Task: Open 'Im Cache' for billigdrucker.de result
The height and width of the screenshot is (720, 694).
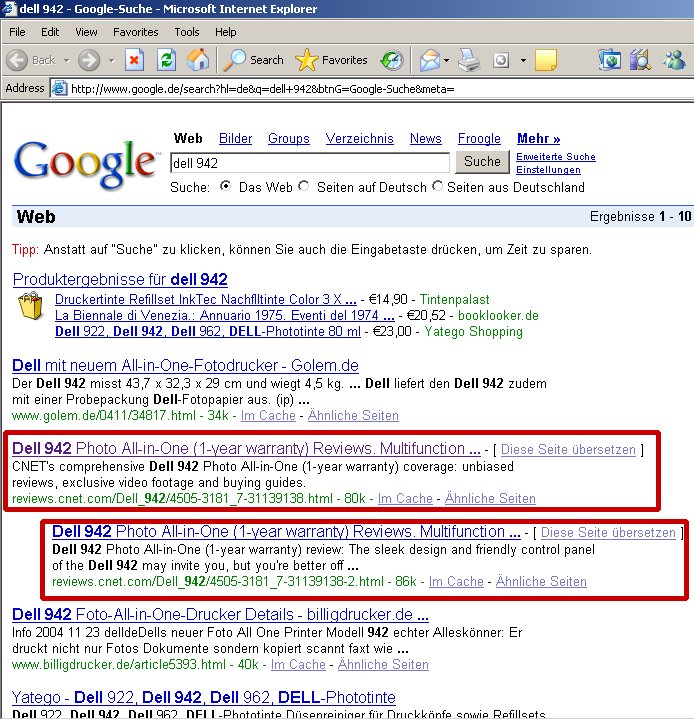Action: click(x=298, y=665)
